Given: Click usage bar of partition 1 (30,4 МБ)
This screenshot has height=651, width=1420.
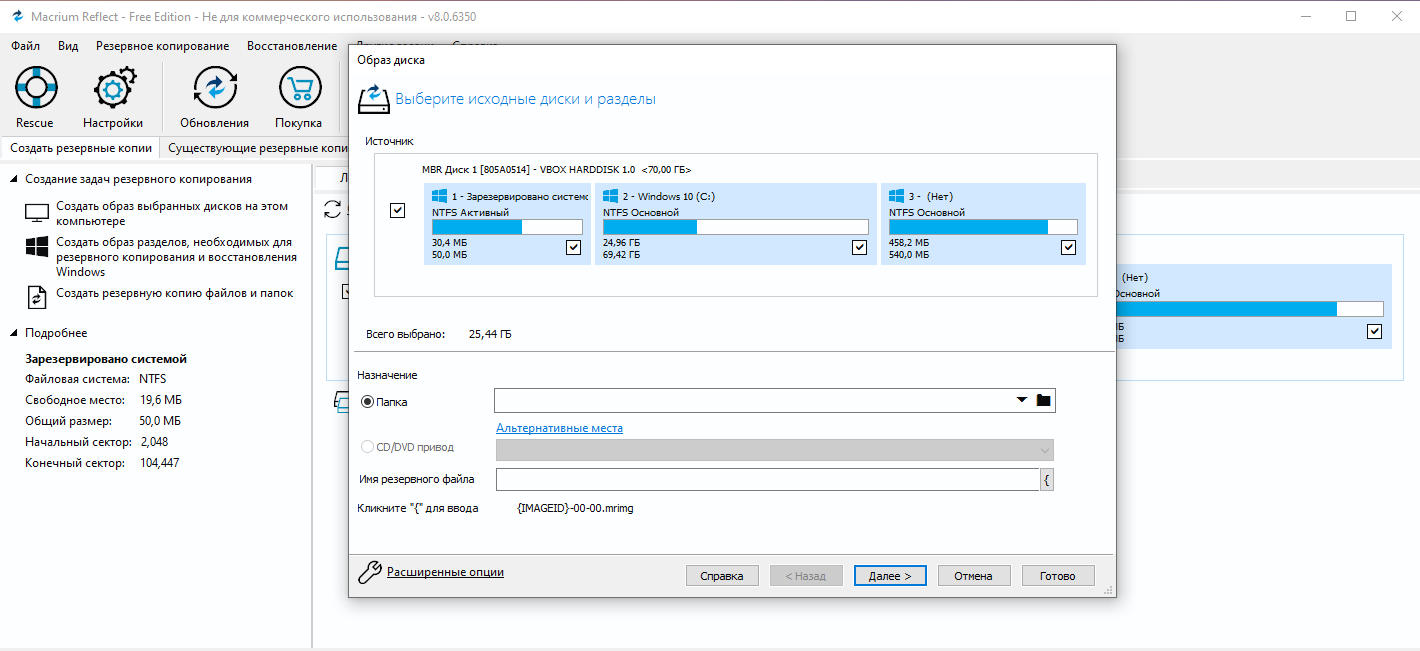Looking at the screenshot, I should 507,227.
